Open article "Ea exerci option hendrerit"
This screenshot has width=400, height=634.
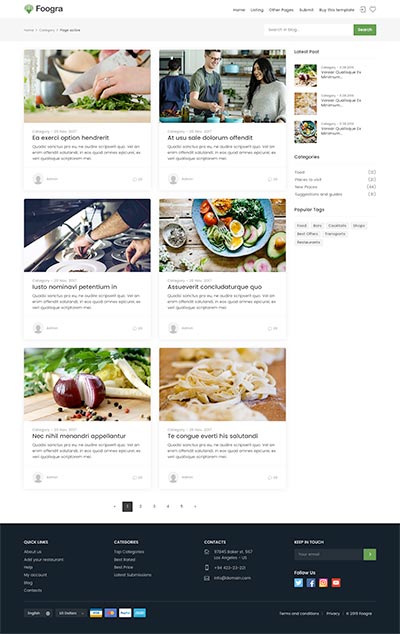(x=70, y=138)
